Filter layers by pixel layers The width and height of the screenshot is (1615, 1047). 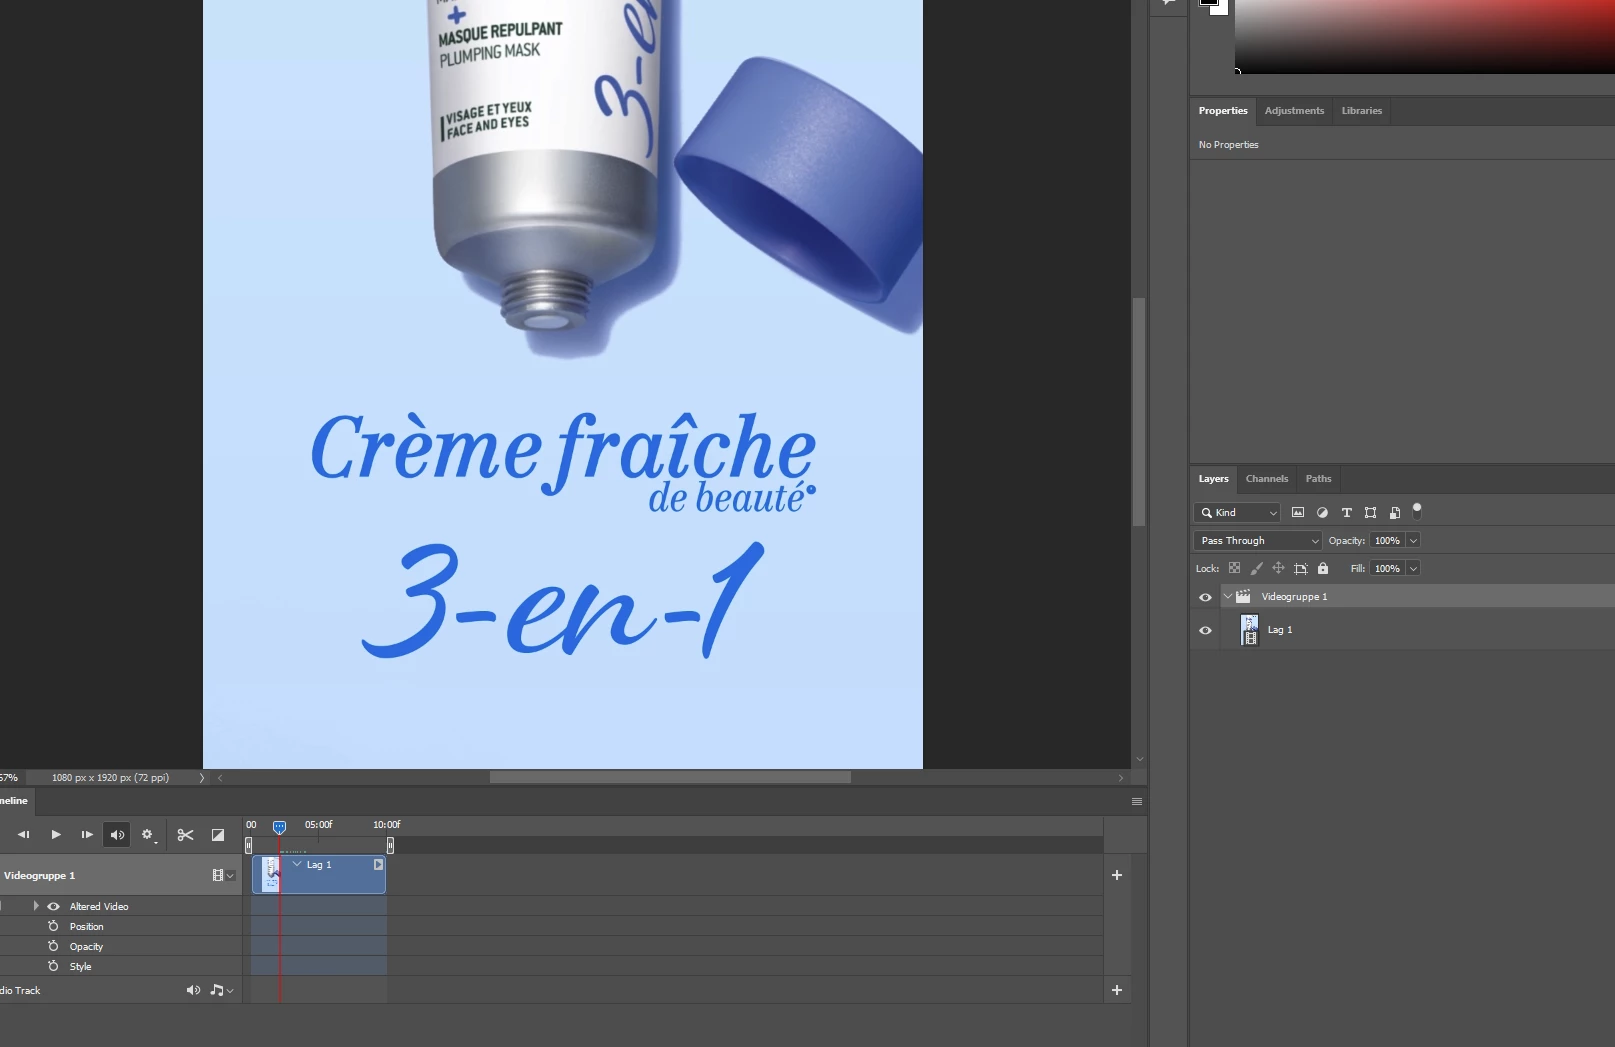point(1298,512)
